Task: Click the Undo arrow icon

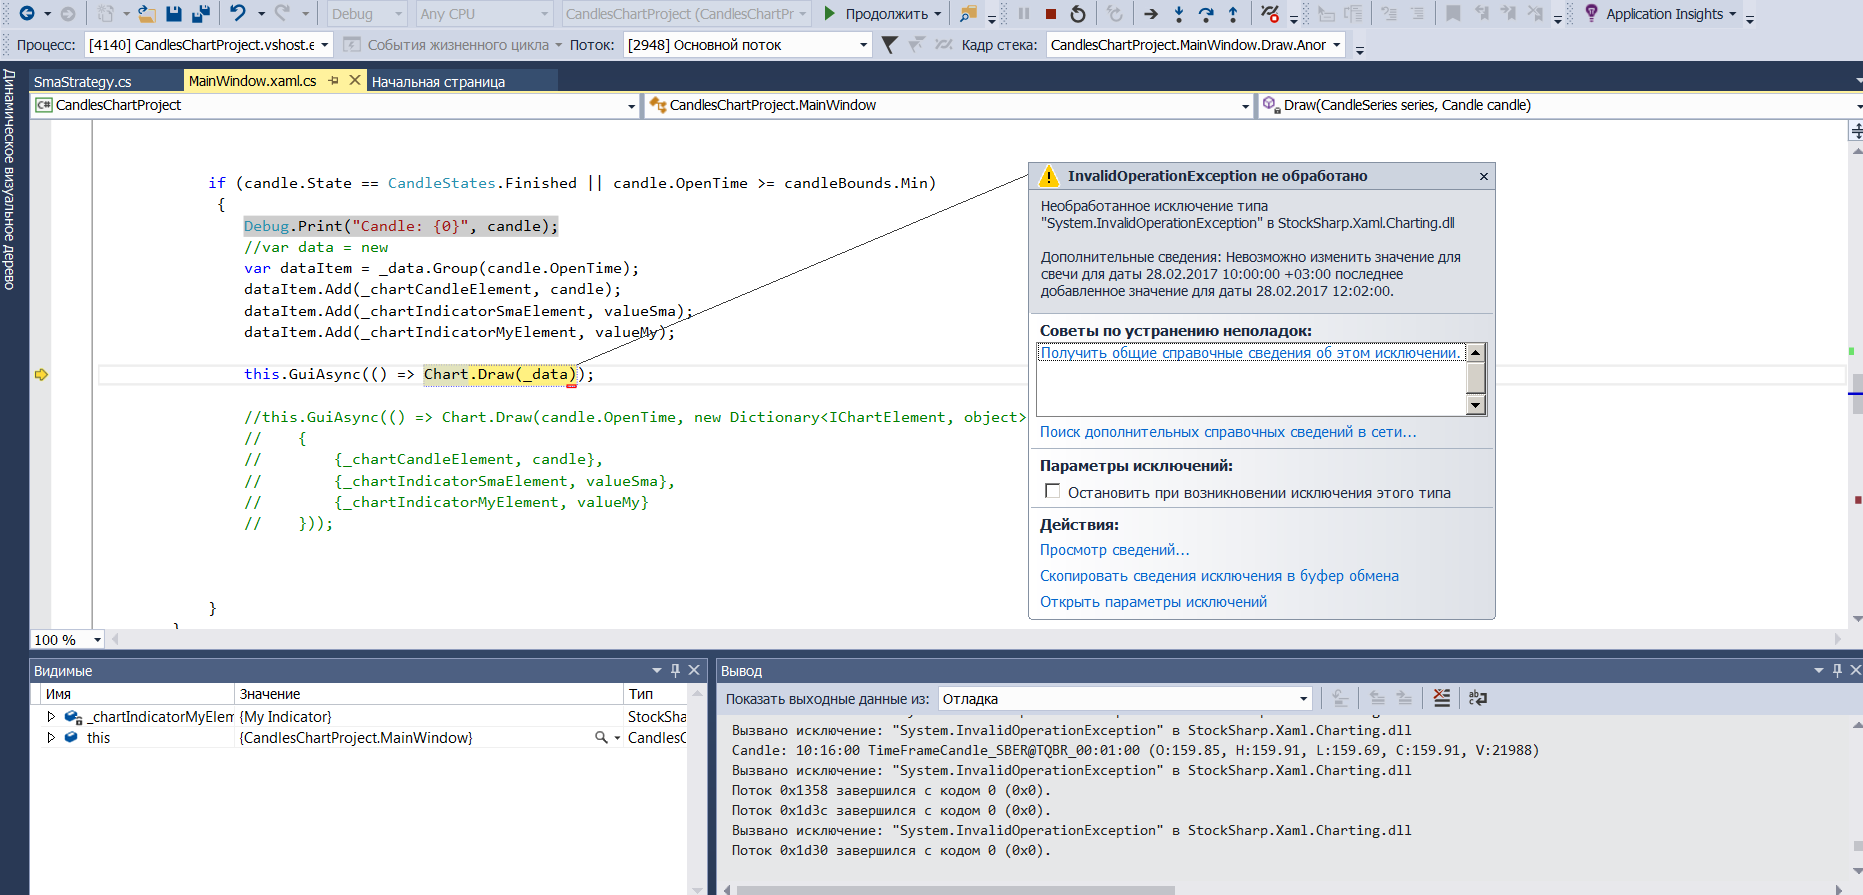Action: [x=237, y=14]
